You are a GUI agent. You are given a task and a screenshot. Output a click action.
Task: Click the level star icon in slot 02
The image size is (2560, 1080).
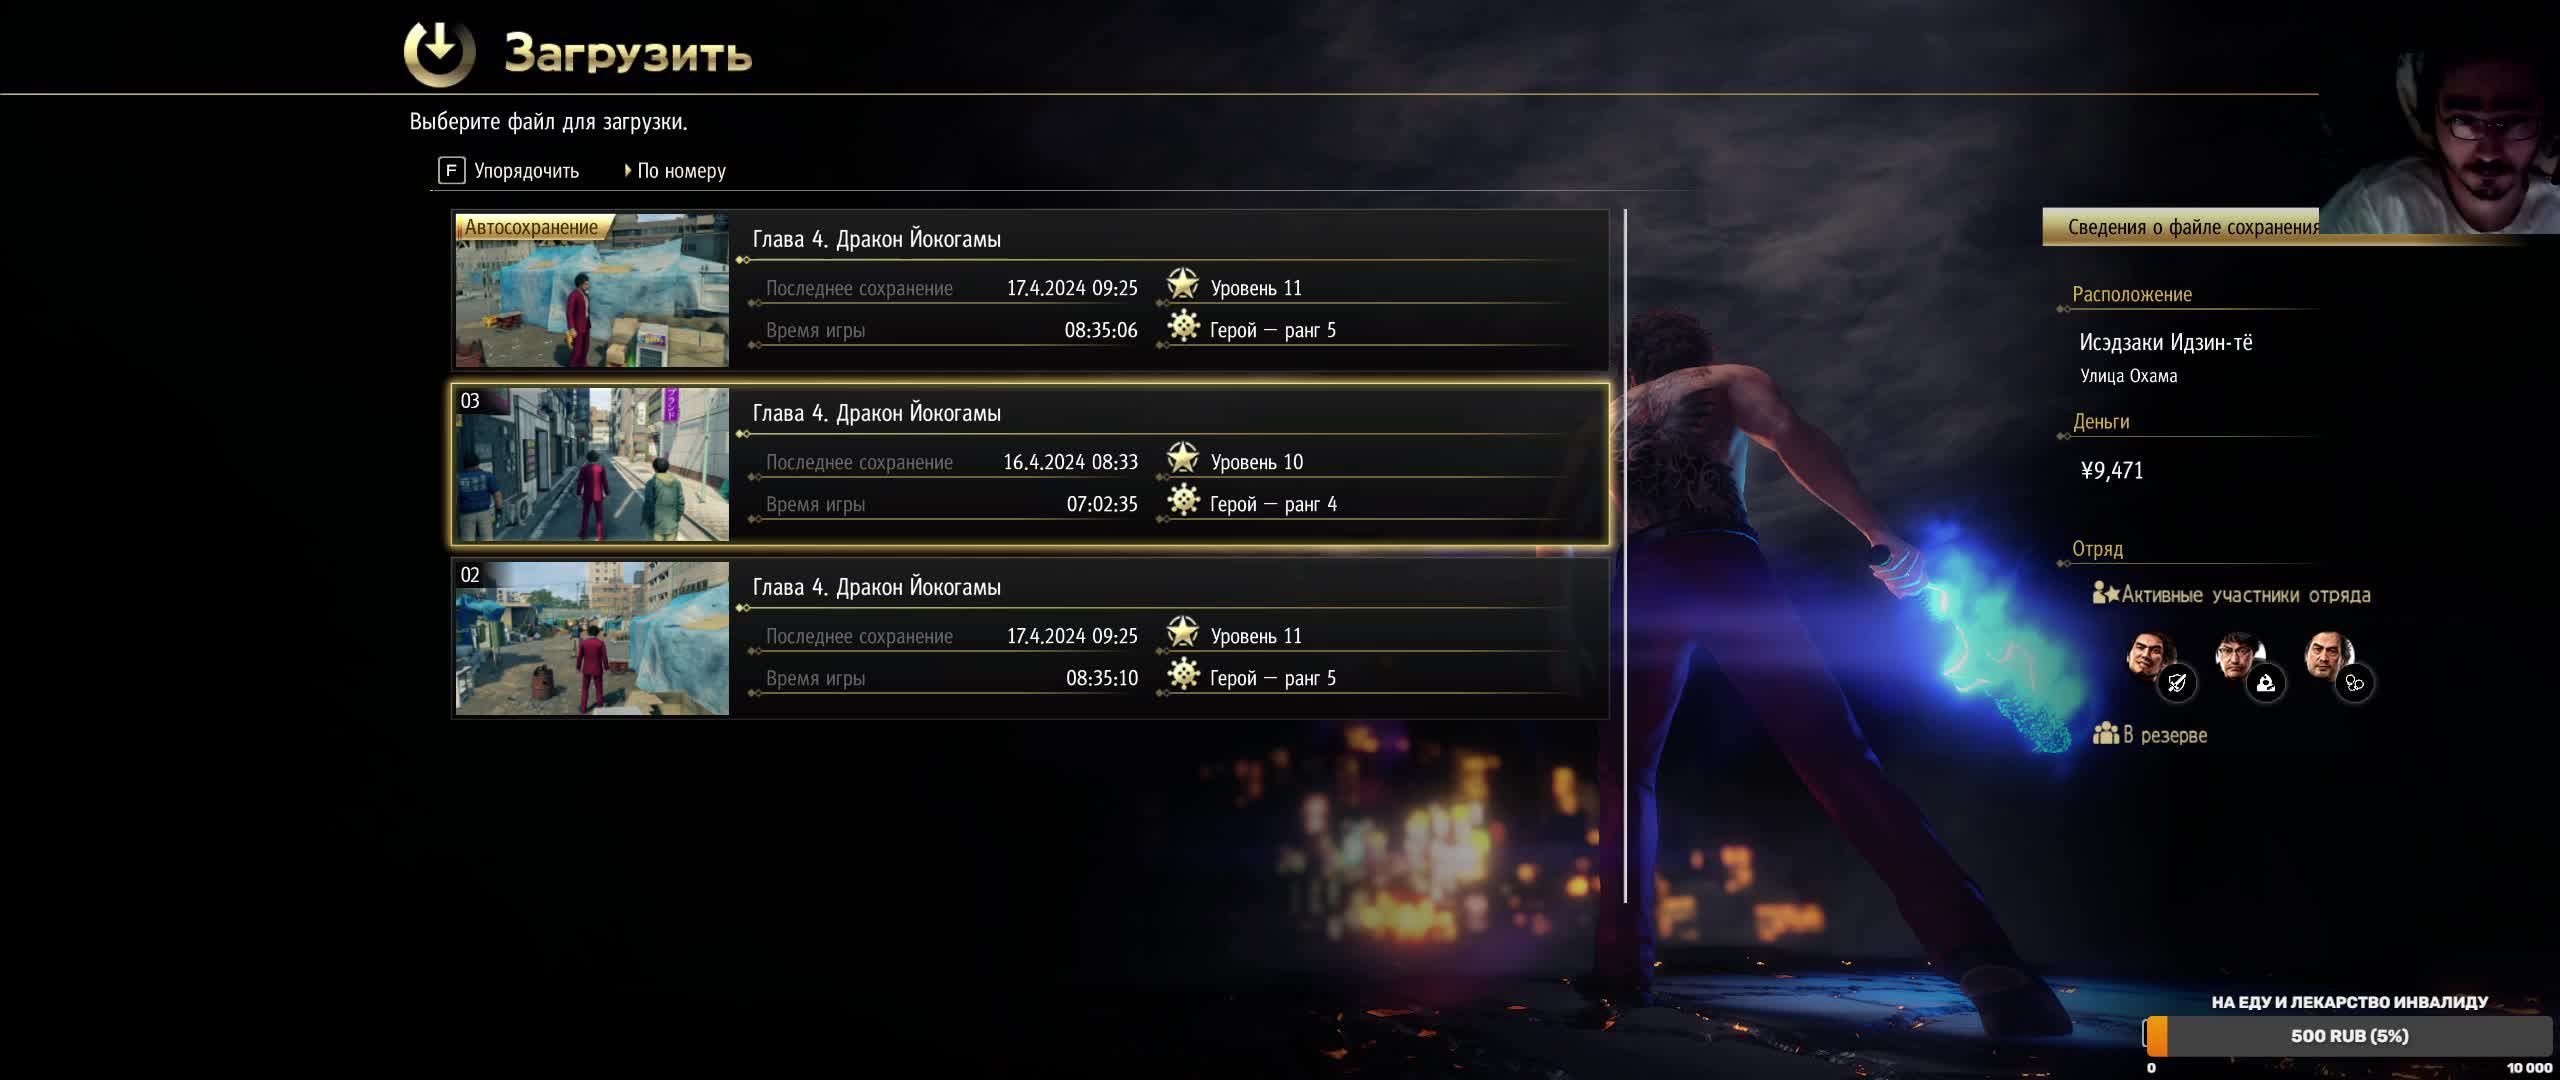tap(1183, 633)
